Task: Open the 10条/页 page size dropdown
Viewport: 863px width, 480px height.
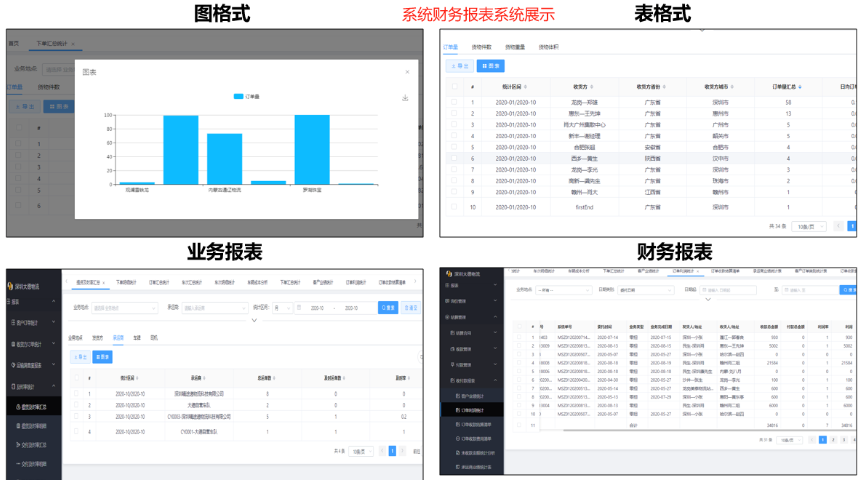Action: tap(807, 227)
